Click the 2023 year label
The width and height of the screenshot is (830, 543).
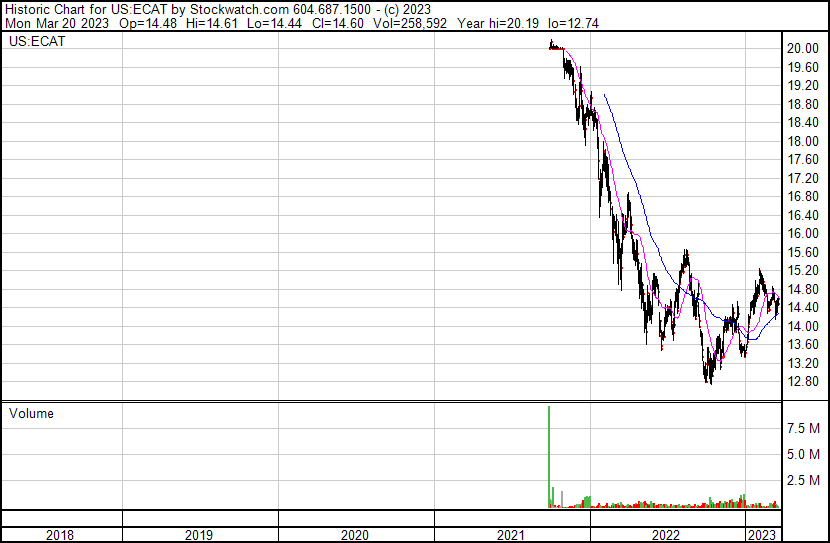762,535
